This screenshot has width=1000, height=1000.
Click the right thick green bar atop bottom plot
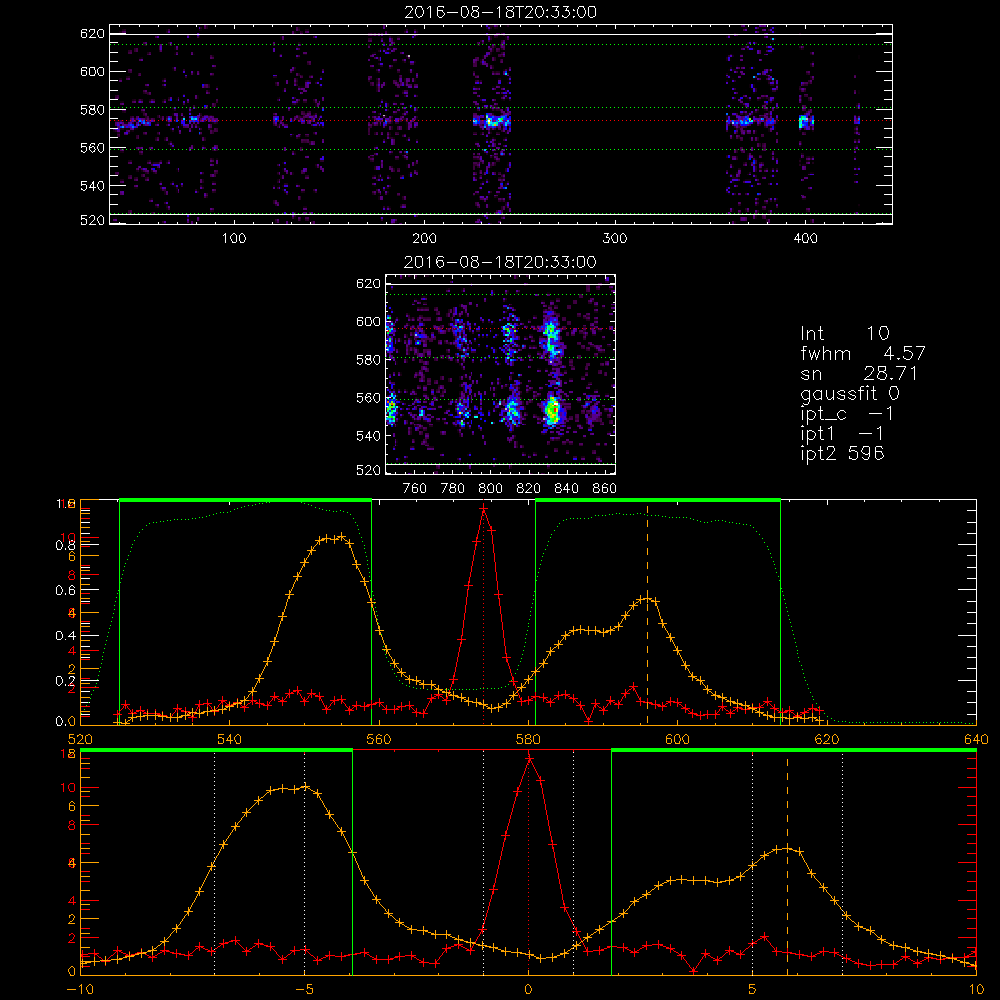794,751
